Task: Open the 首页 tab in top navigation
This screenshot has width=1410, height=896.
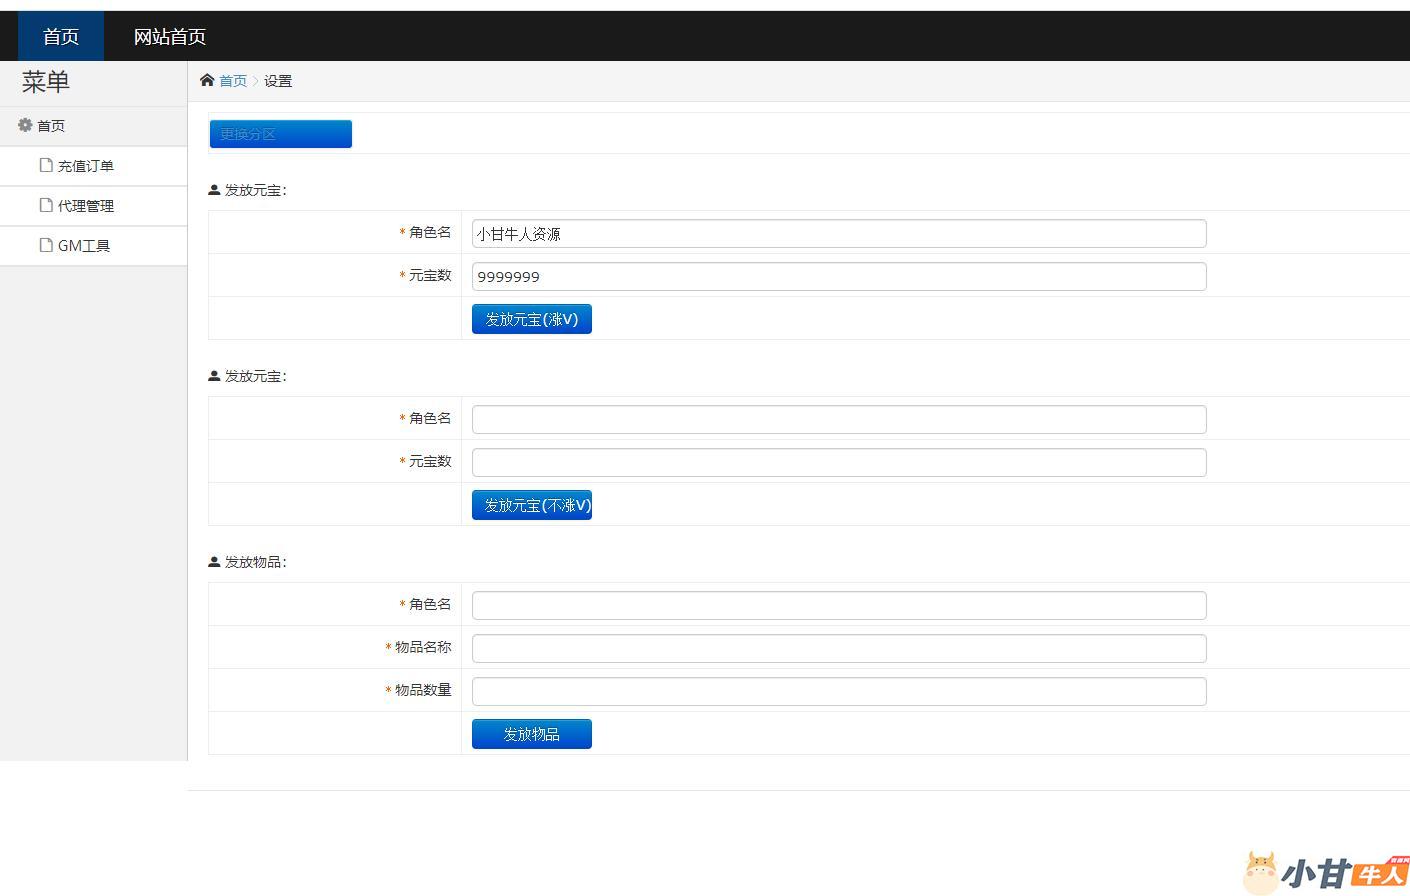Action: coord(61,37)
